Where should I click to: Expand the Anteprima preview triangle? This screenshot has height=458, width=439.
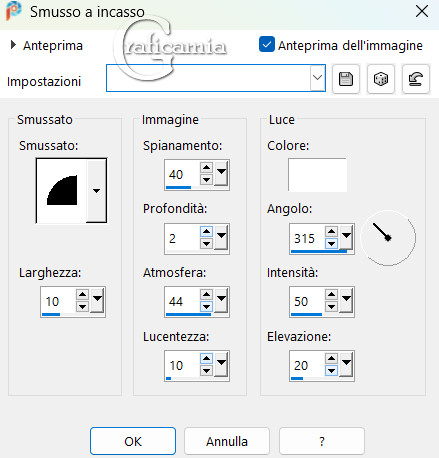13,45
